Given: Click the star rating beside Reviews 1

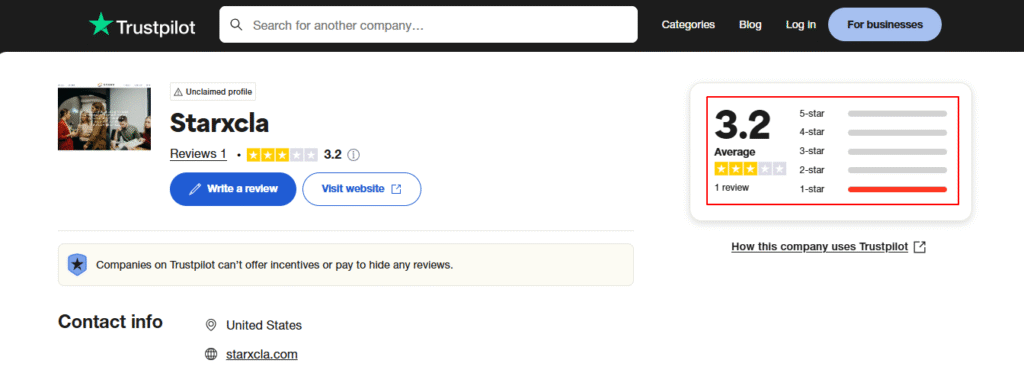Looking at the screenshot, I should [x=282, y=155].
